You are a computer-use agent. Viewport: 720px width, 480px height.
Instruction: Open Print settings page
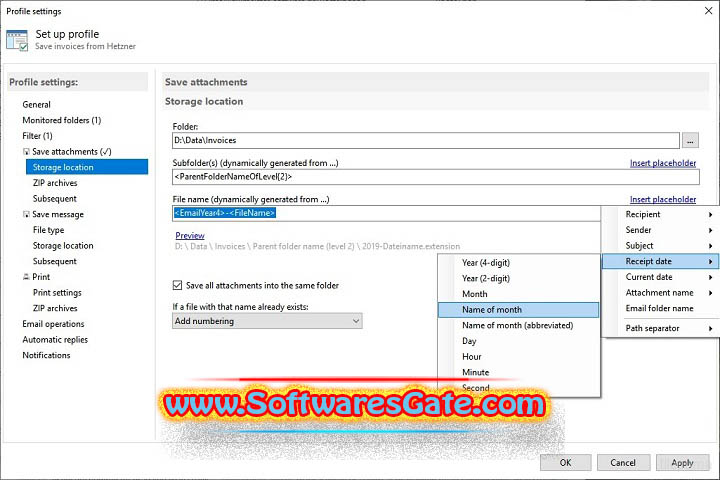tap(57, 293)
